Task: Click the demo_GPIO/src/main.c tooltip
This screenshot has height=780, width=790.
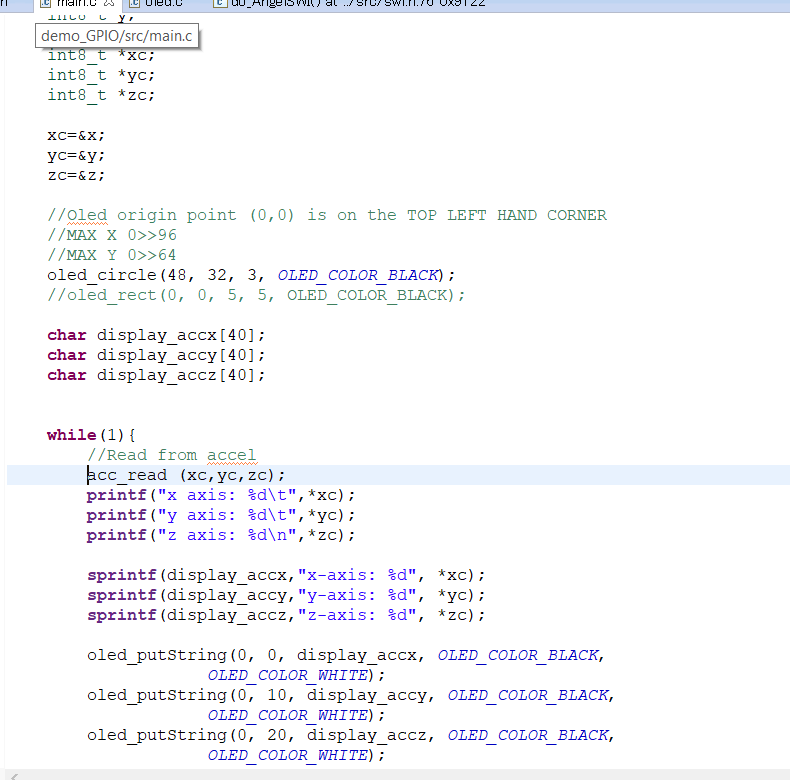Action: point(117,36)
